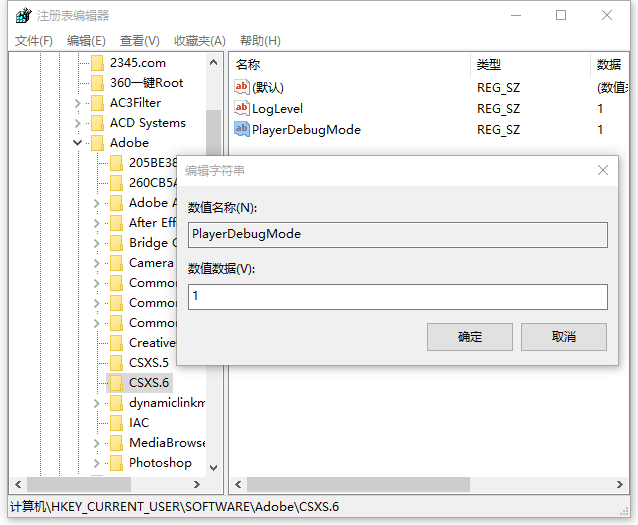
Task: Expand the dynamiclinkm tree node
Action: (97, 403)
